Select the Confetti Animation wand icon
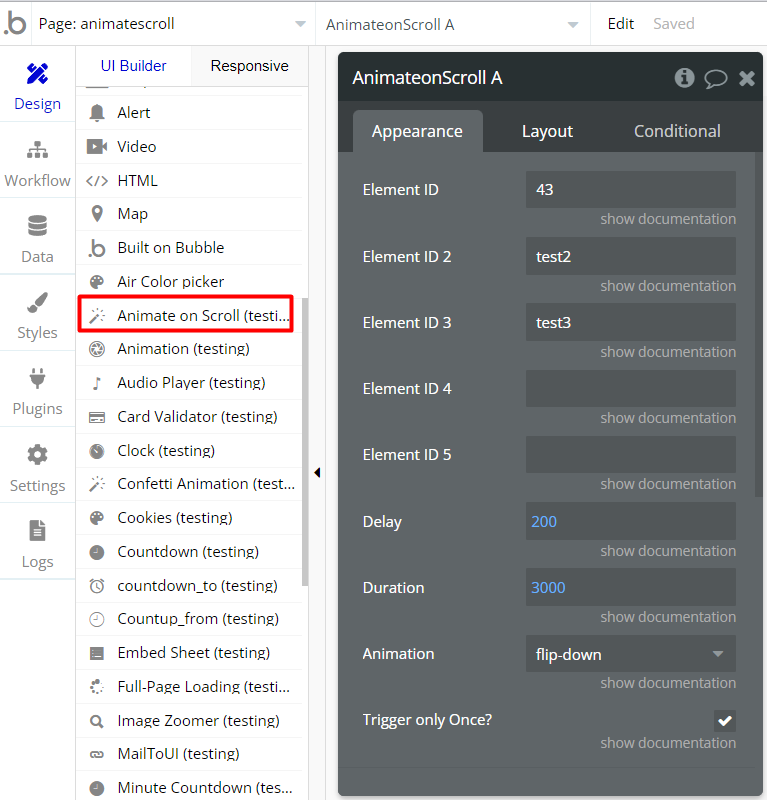This screenshot has width=767, height=800. click(x=97, y=484)
